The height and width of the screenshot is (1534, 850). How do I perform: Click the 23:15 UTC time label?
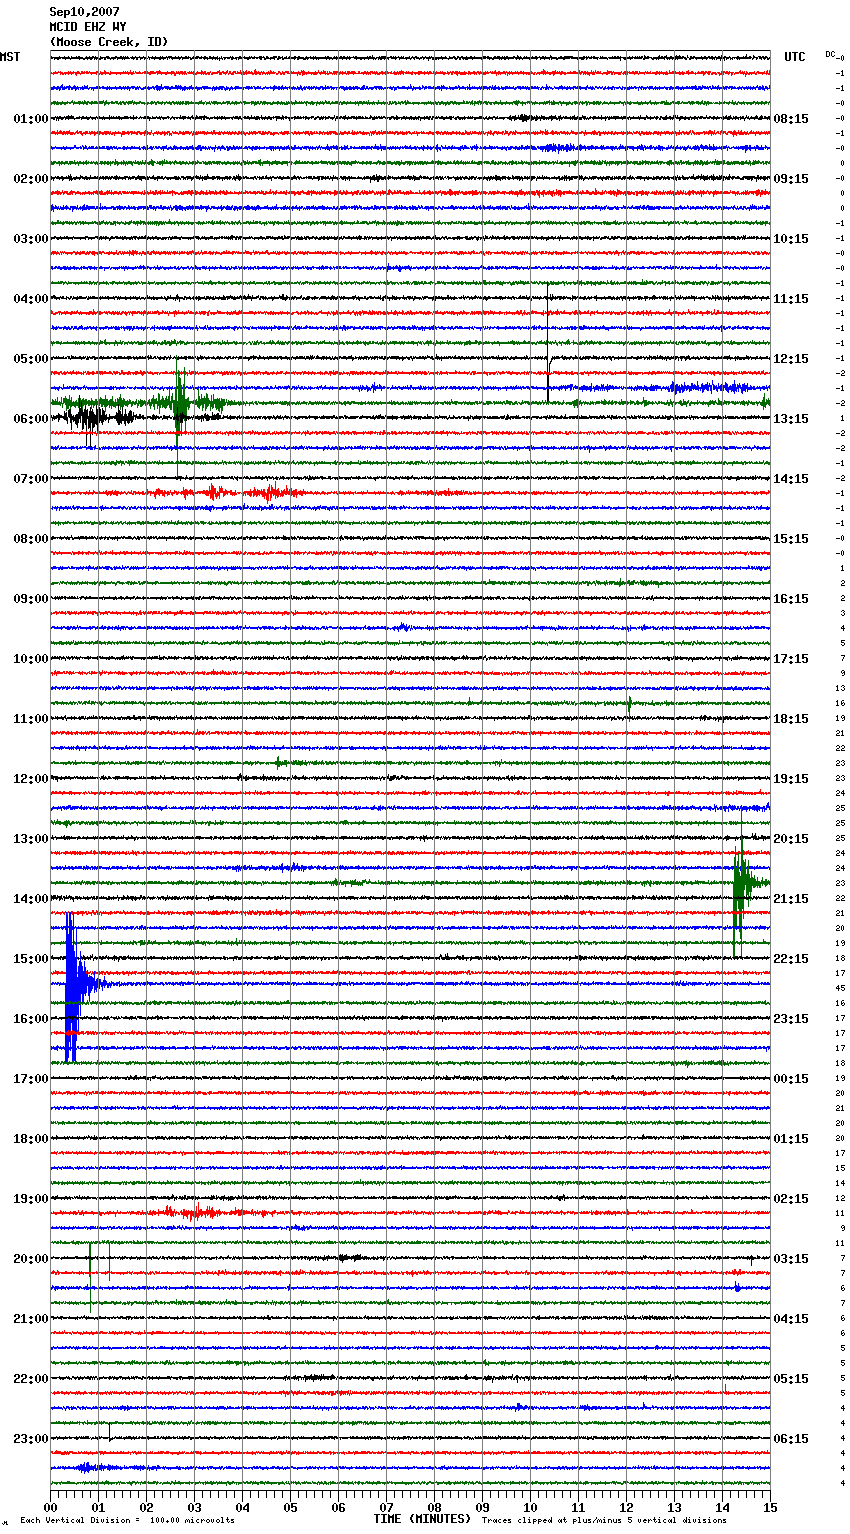pyautogui.click(x=791, y=1019)
